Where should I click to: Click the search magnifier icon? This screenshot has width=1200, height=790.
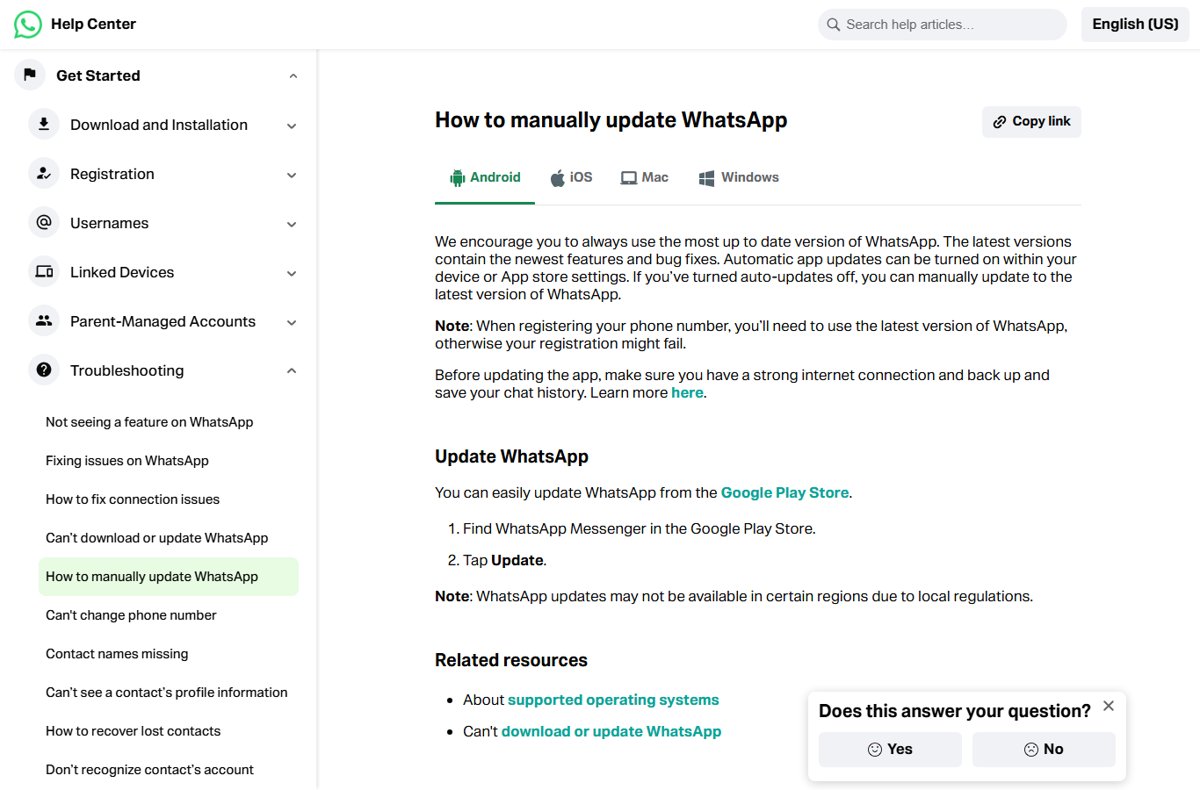pos(833,24)
